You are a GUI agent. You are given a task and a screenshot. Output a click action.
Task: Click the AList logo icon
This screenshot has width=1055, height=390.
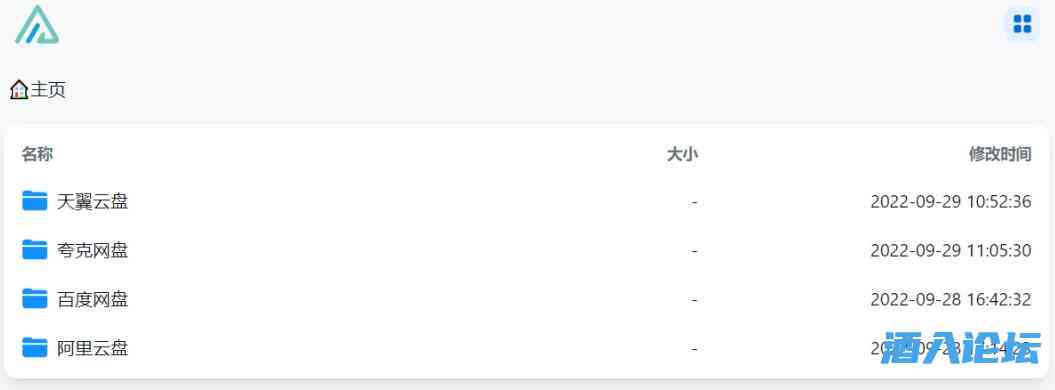coord(37,25)
